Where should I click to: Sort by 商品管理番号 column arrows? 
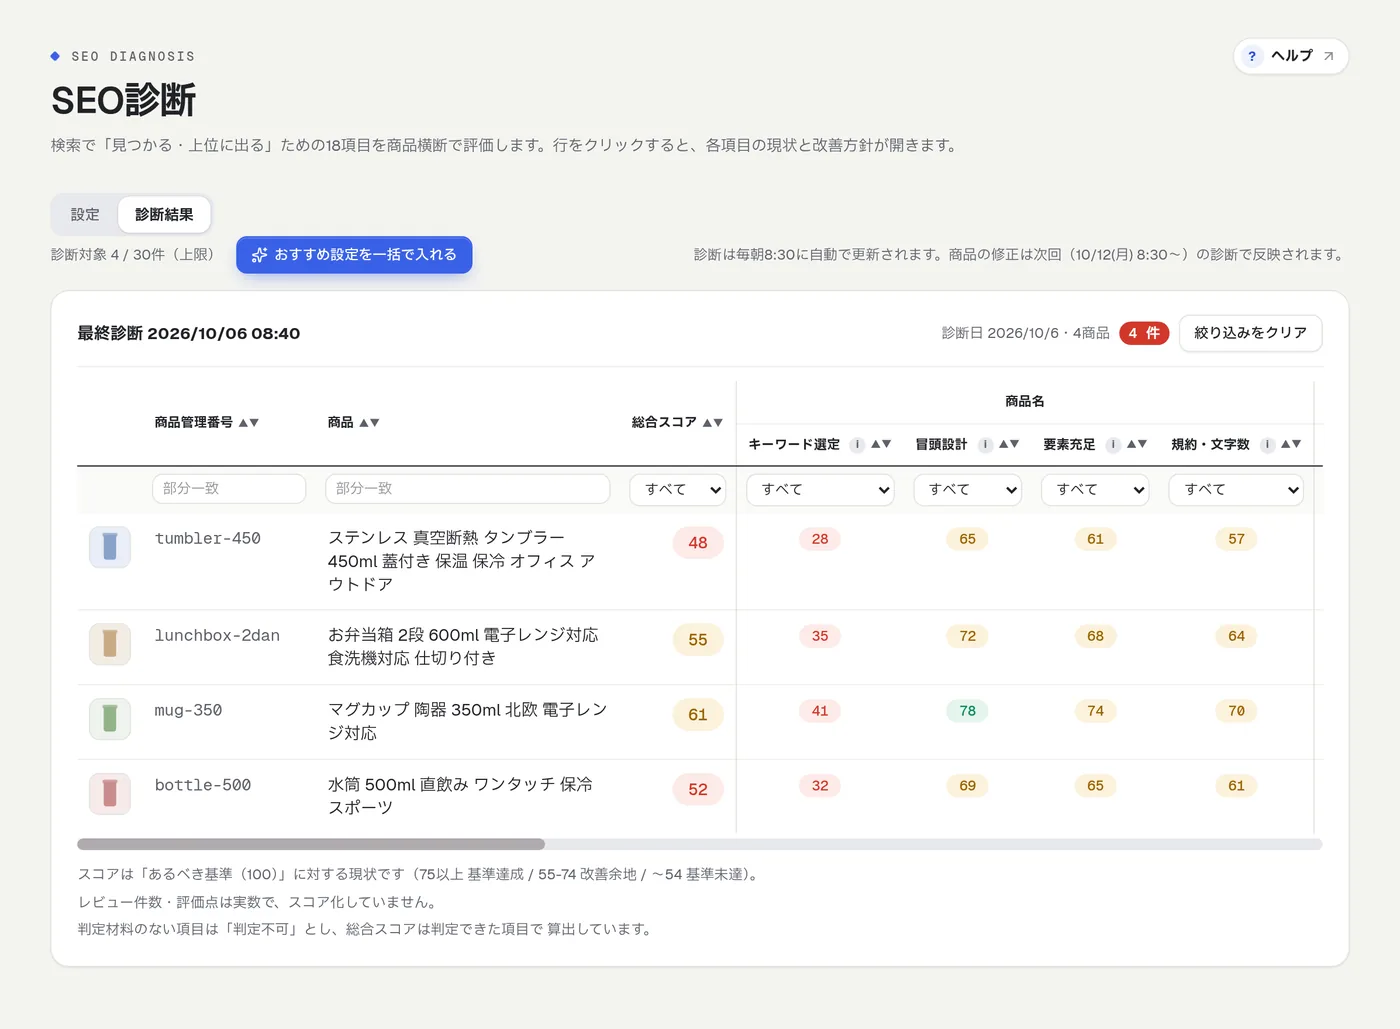point(249,423)
